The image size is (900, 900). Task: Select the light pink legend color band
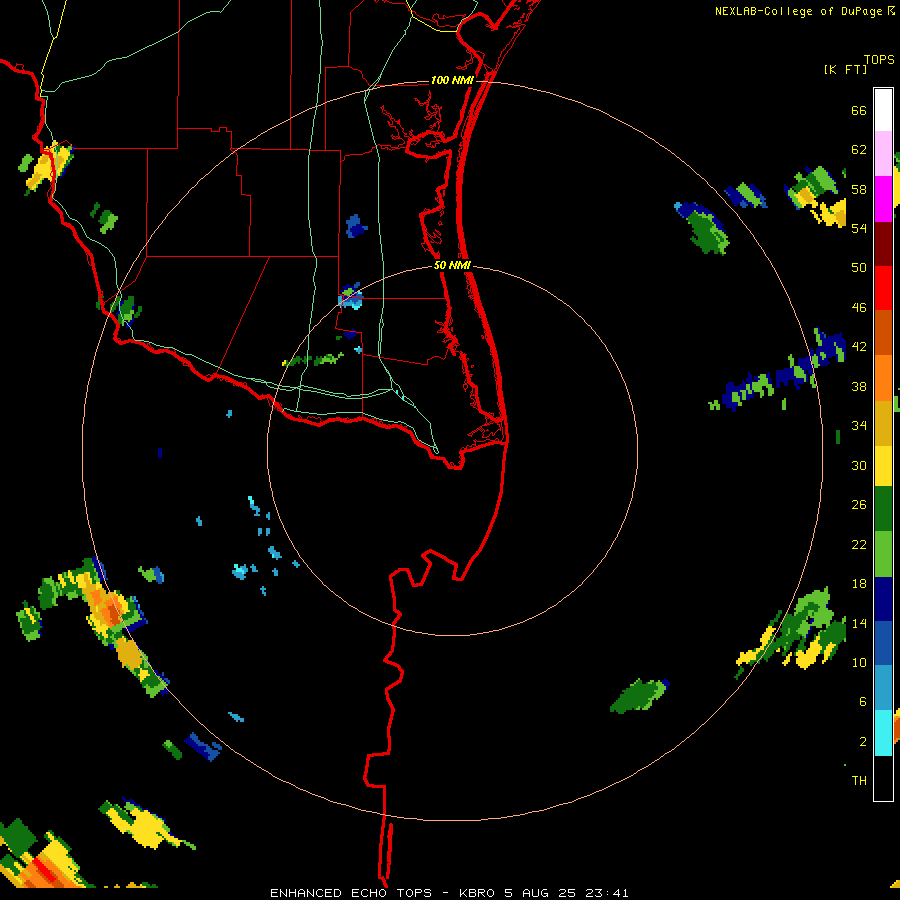(883, 154)
